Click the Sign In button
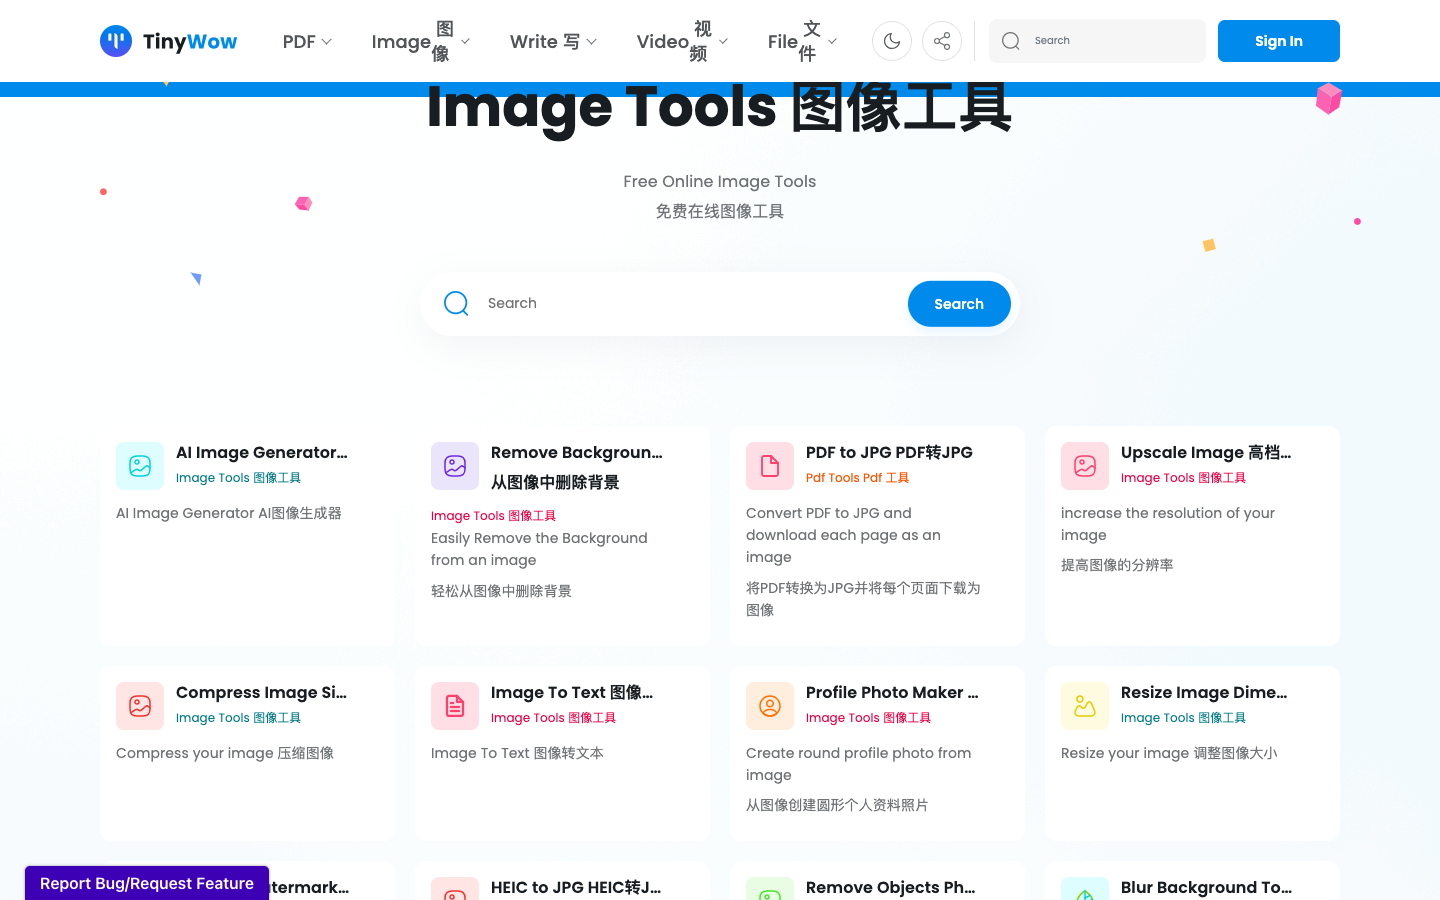 [1278, 41]
